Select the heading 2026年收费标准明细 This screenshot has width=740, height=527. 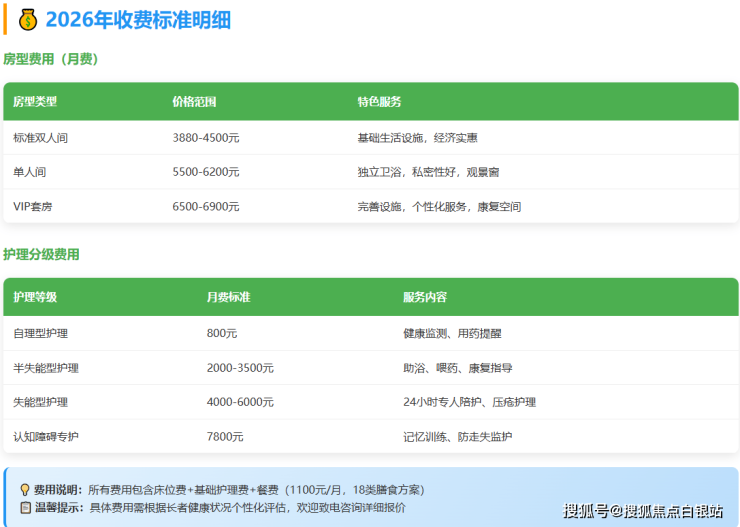pyautogui.click(x=138, y=20)
